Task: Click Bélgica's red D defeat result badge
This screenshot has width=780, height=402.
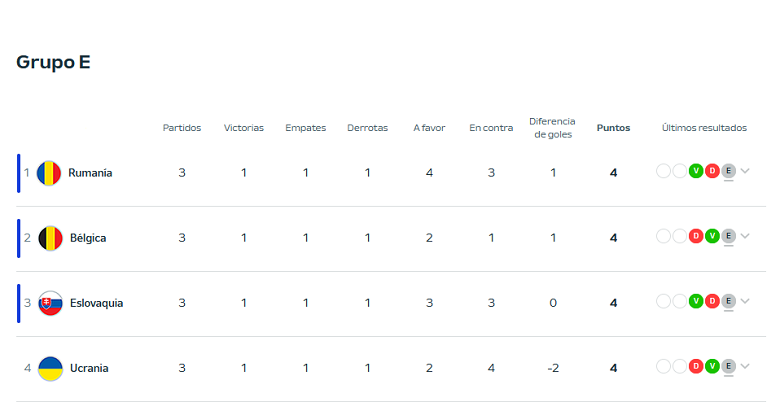Action: click(696, 236)
